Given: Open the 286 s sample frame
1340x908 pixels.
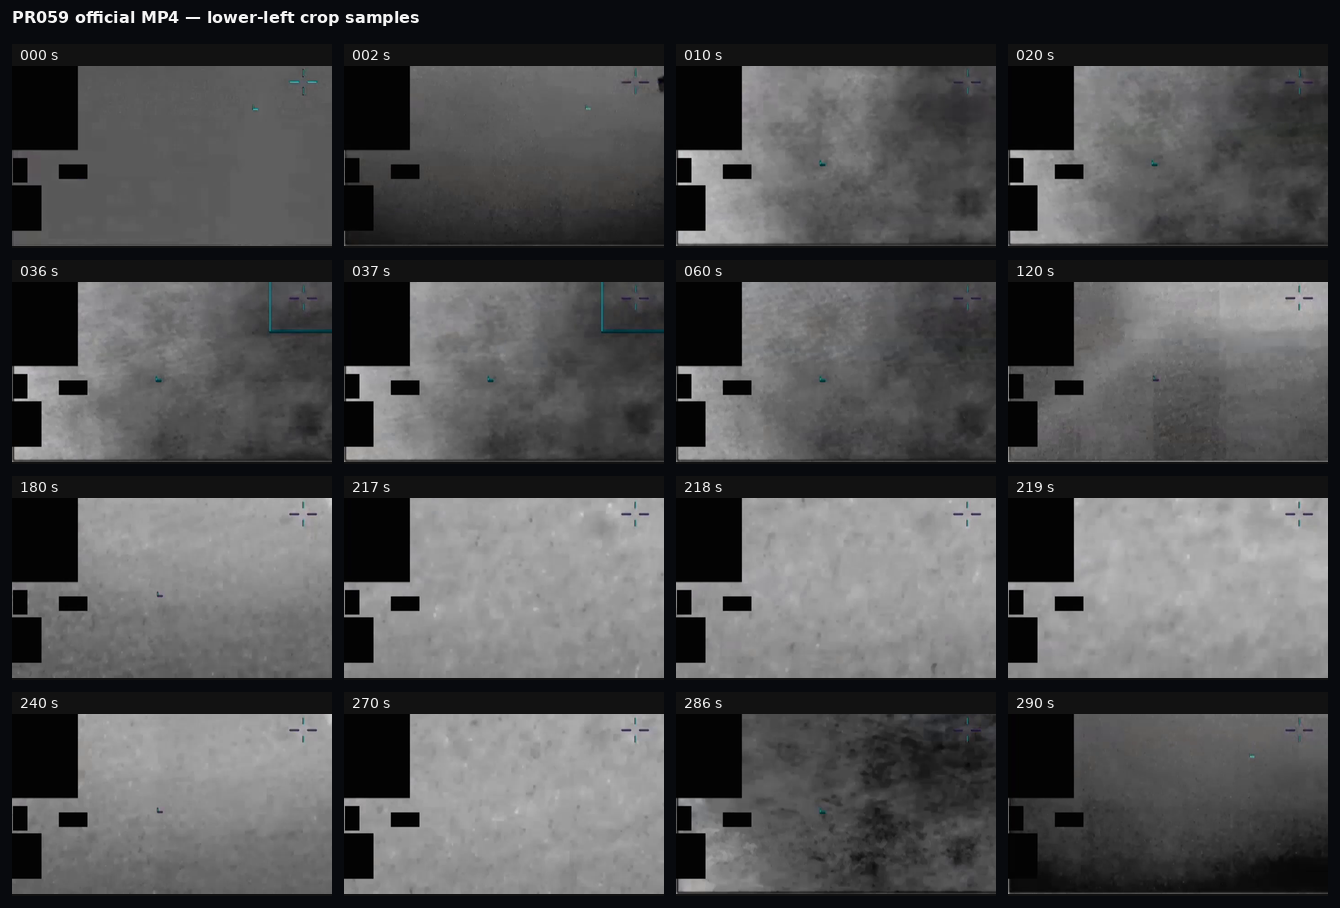Looking at the screenshot, I should point(836,804).
